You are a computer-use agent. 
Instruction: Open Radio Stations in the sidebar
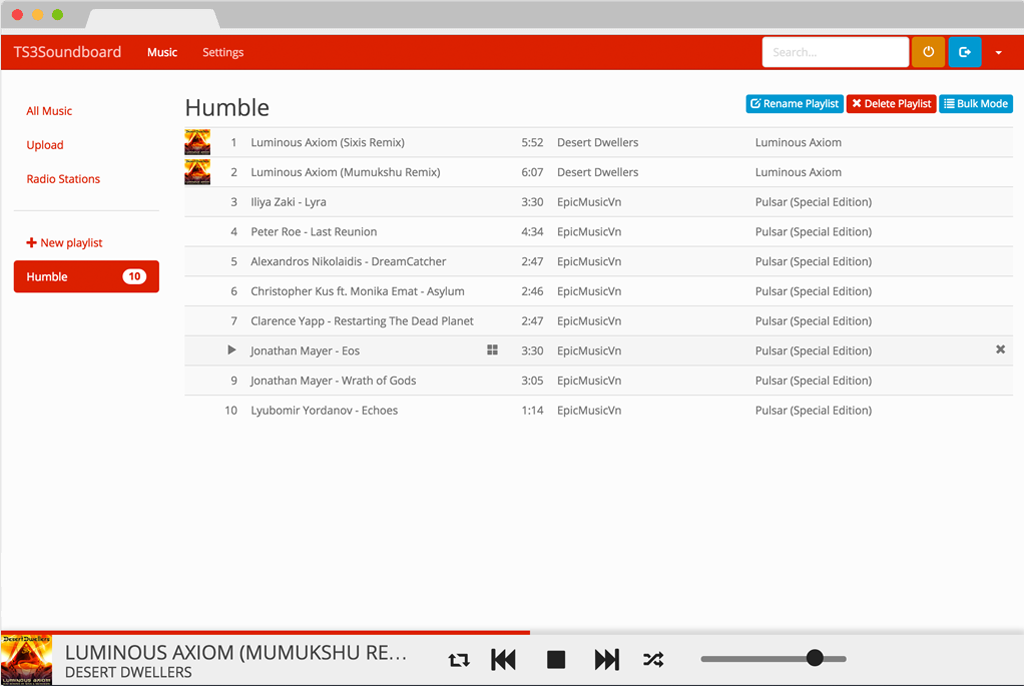coord(63,179)
